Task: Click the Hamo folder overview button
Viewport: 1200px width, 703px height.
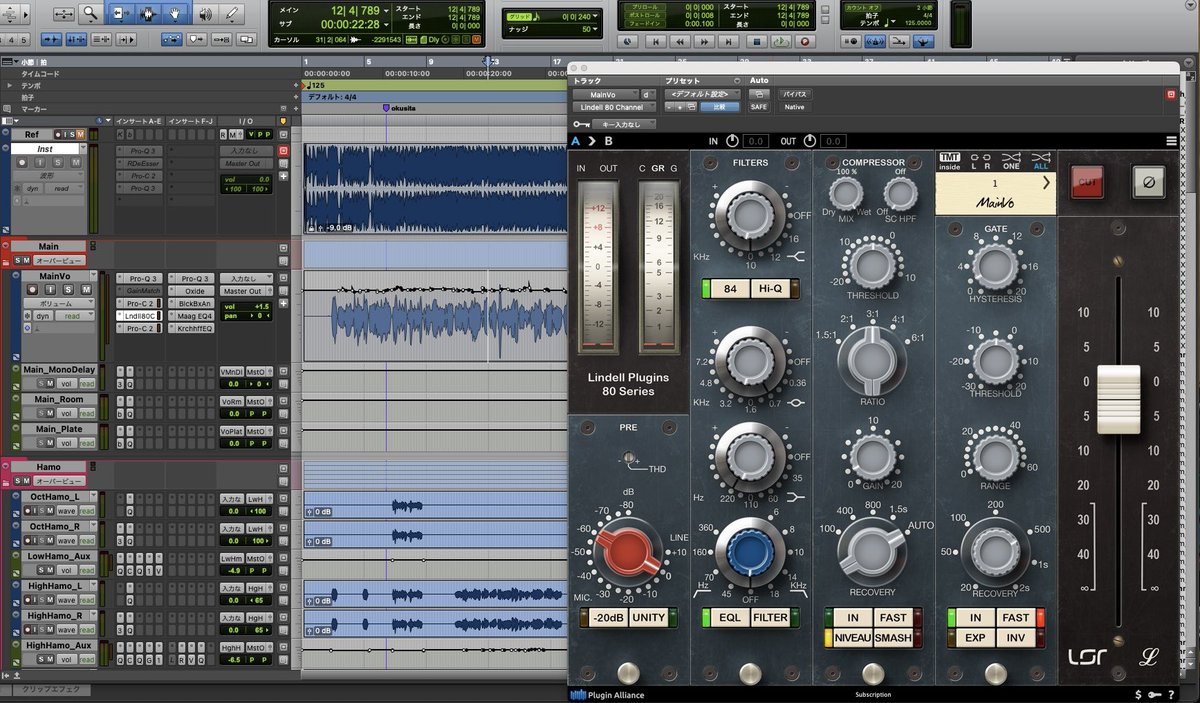Action: [59, 481]
